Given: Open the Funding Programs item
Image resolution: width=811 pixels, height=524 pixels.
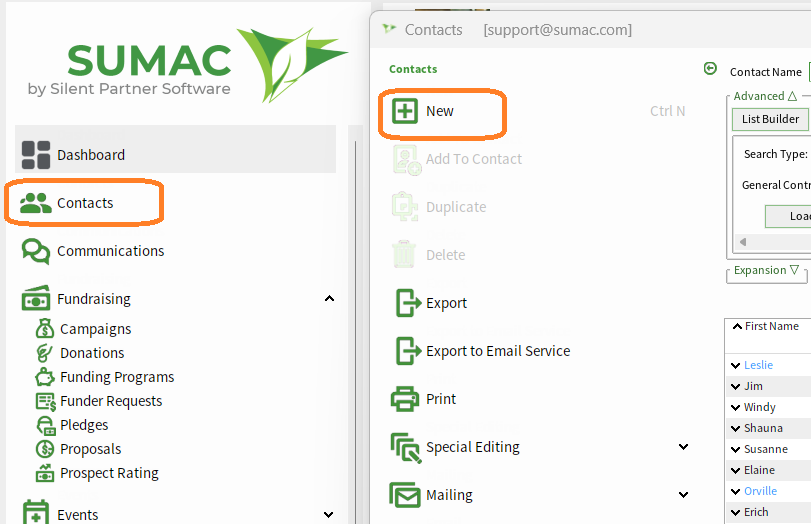Looking at the screenshot, I should (x=117, y=377).
